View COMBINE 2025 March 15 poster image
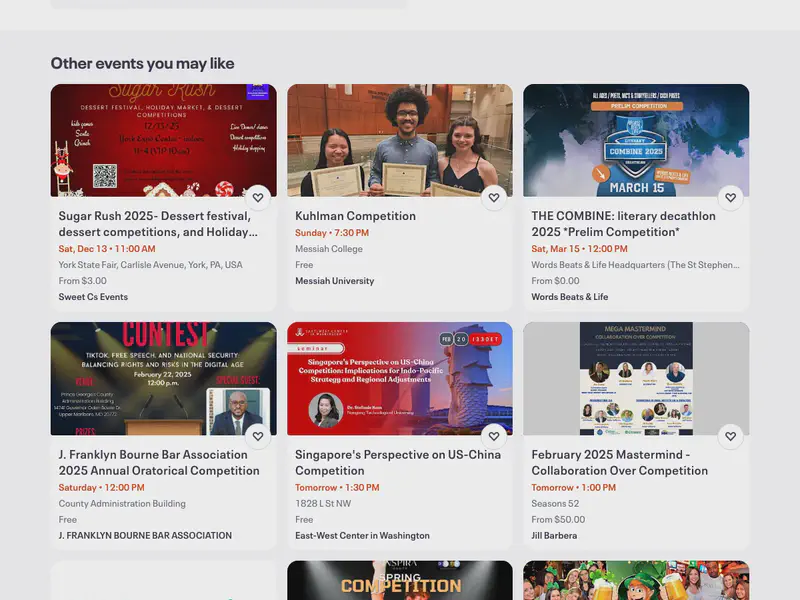The image size is (800, 600). (x=636, y=140)
